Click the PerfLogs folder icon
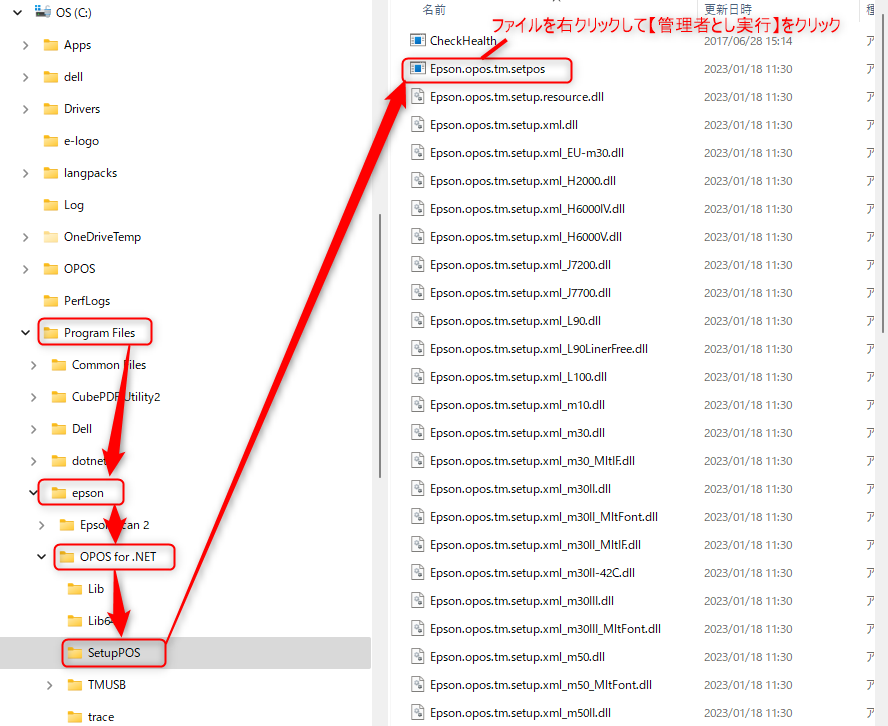Viewport: 888px width, 726px height. coord(51,301)
